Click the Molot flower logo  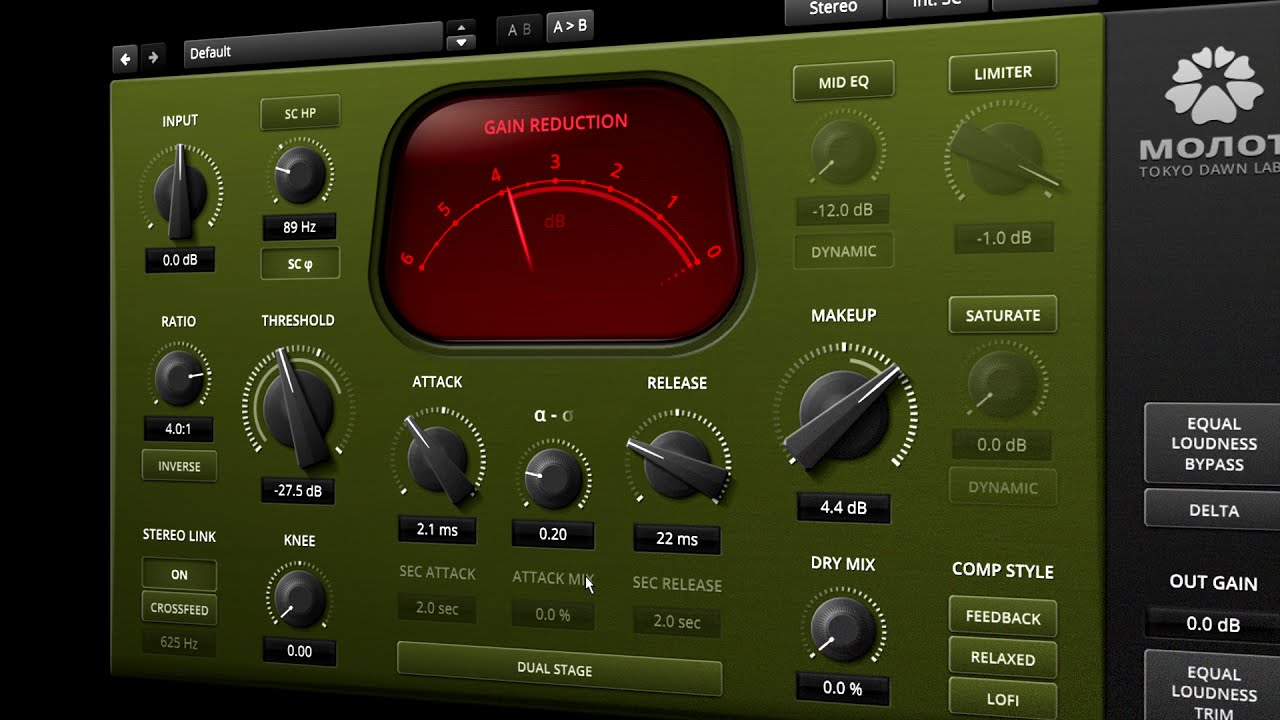[1213, 89]
